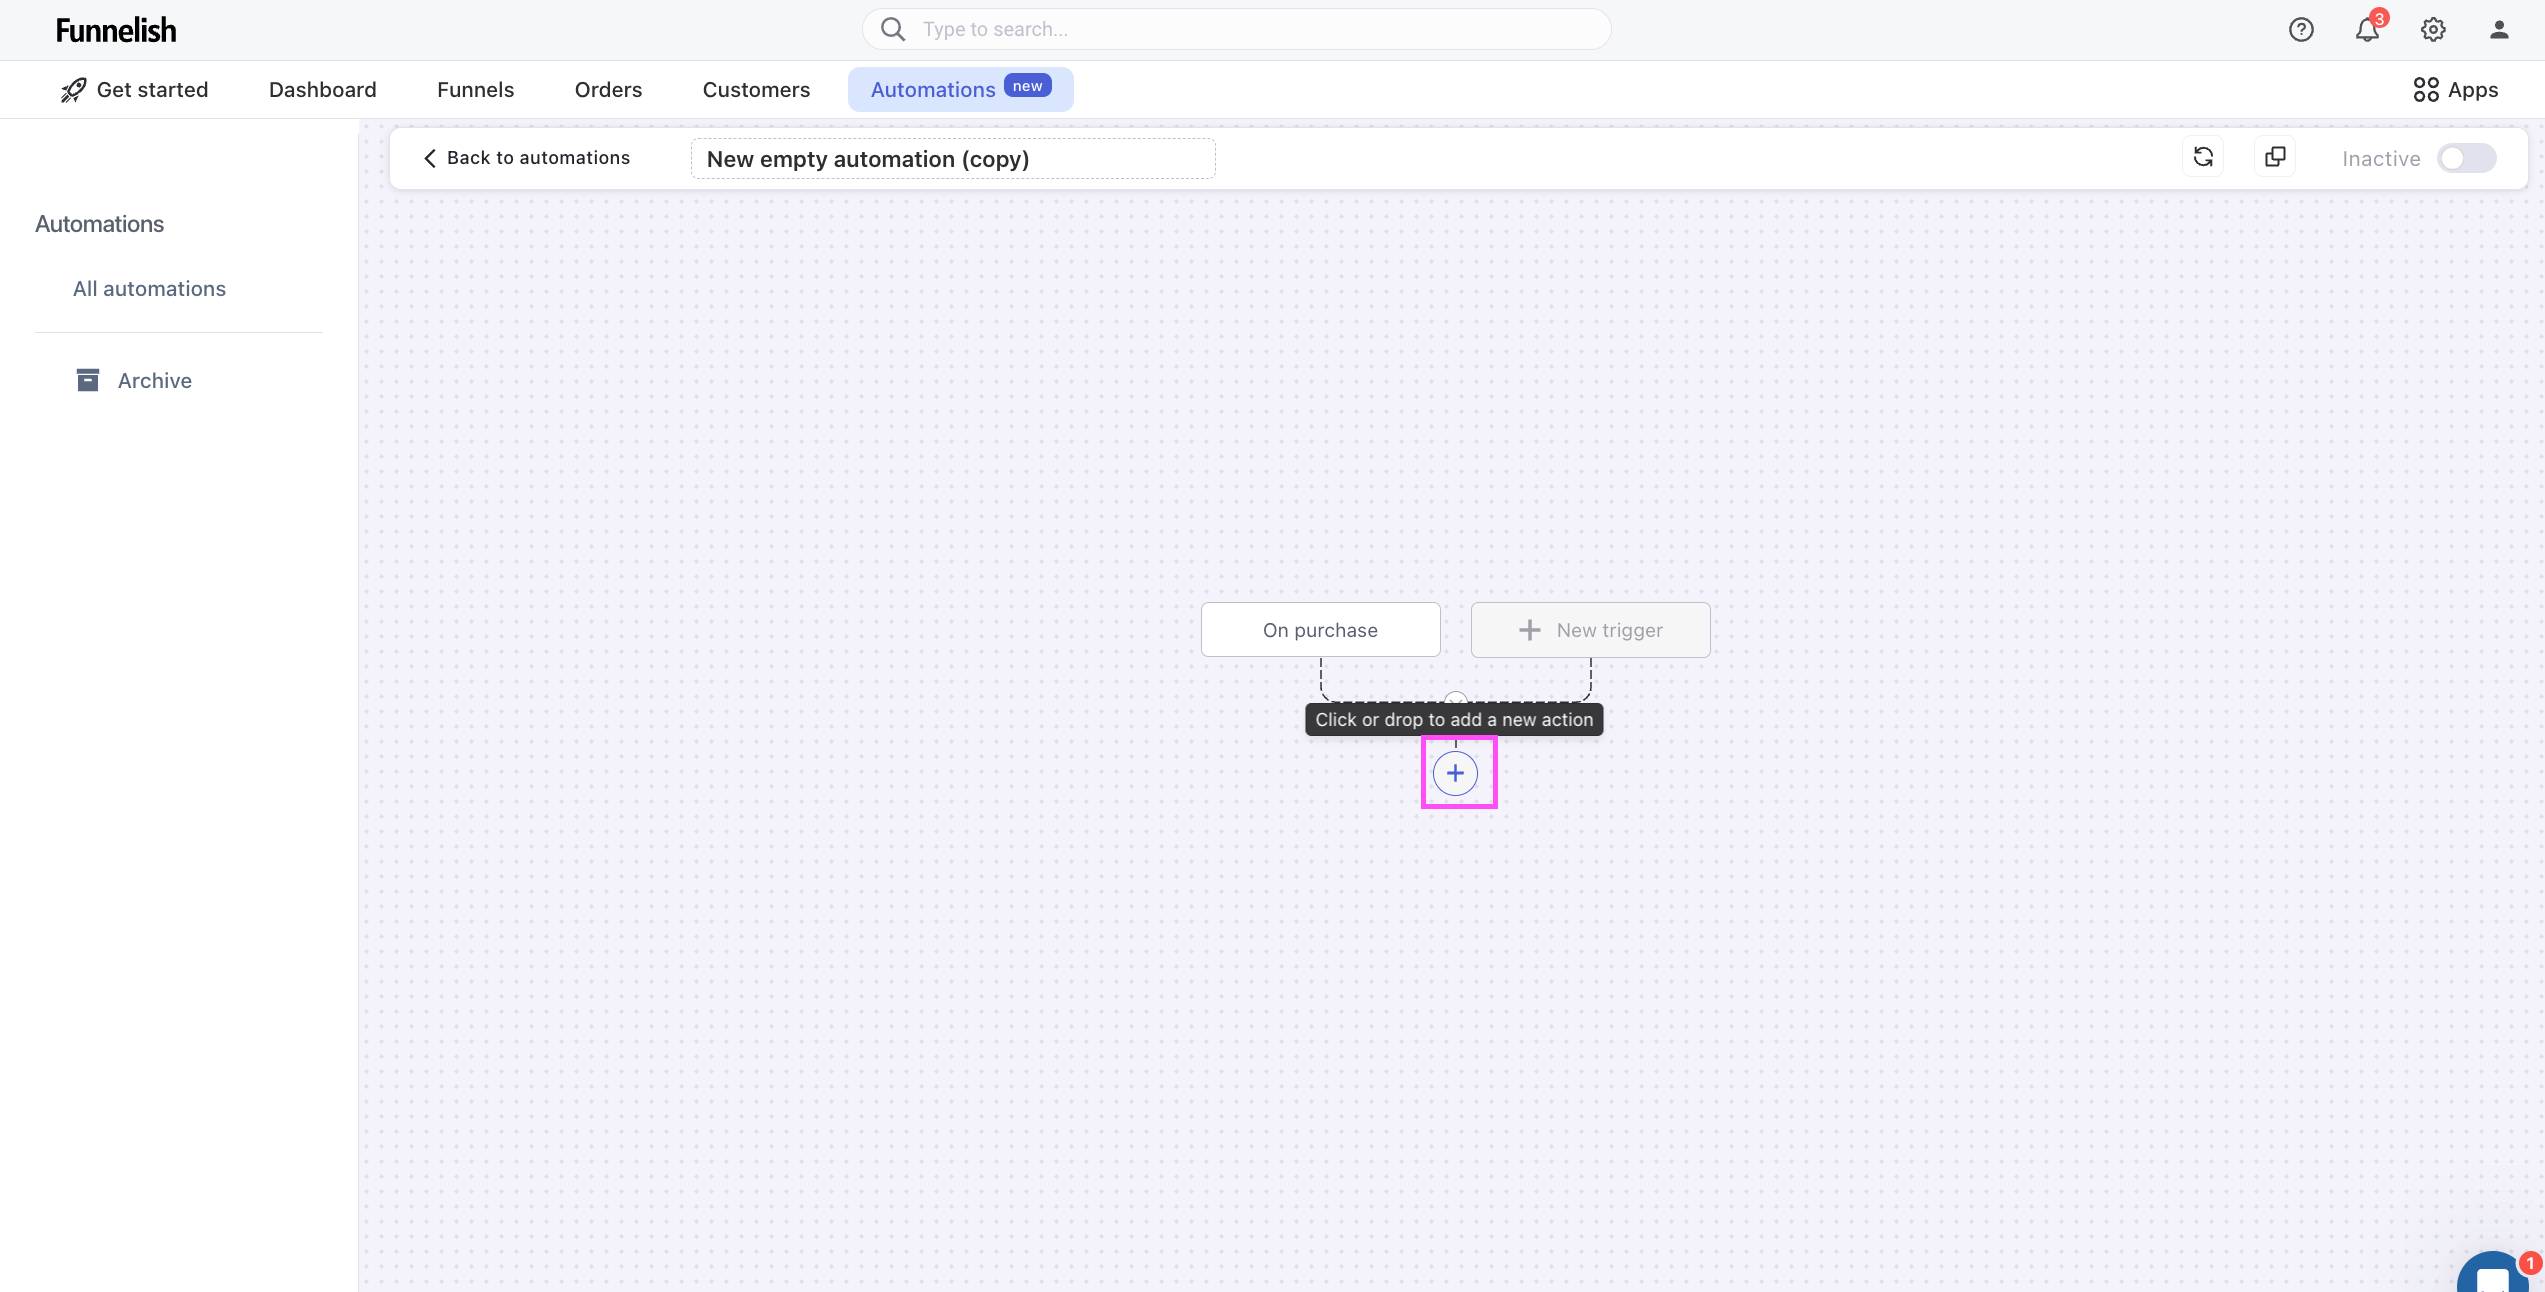Image resolution: width=2545 pixels, height=1292 pixels.
Task: Click the plus icon to add new action
Action: [x=1455, y=773]
